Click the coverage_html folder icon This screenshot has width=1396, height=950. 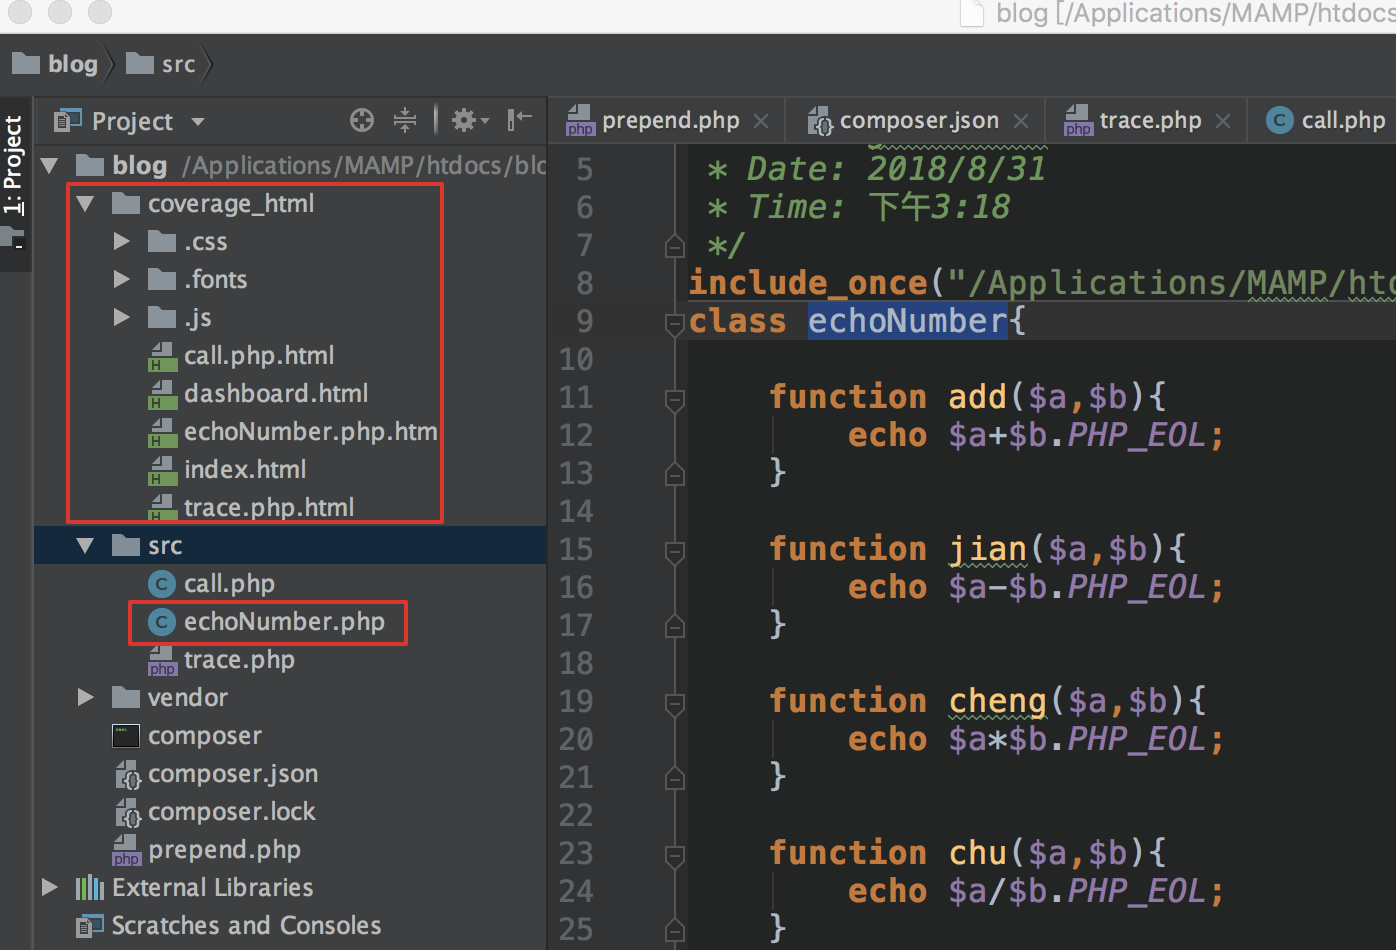[126, 204]
